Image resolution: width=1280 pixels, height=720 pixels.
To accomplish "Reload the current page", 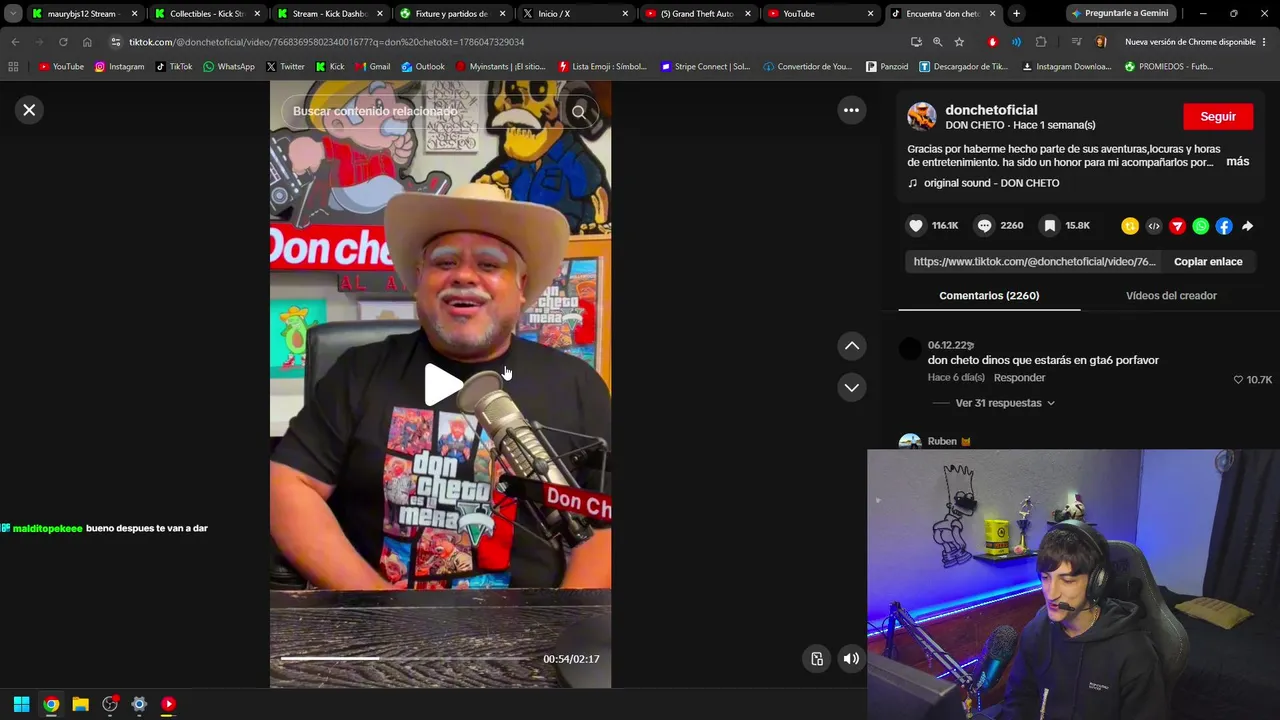I will point(63,42).
